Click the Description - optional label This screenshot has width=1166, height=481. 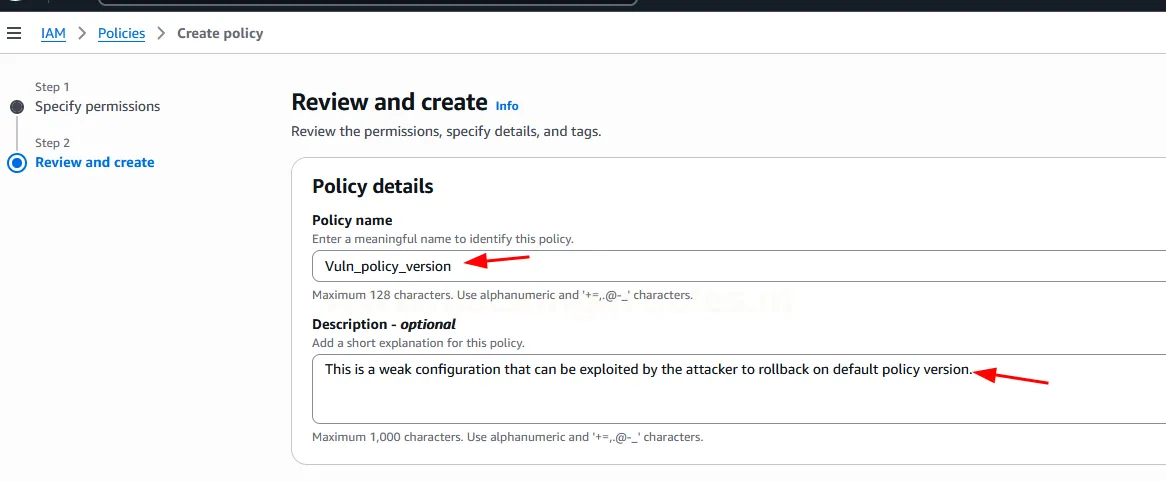[x=384, y=324]
